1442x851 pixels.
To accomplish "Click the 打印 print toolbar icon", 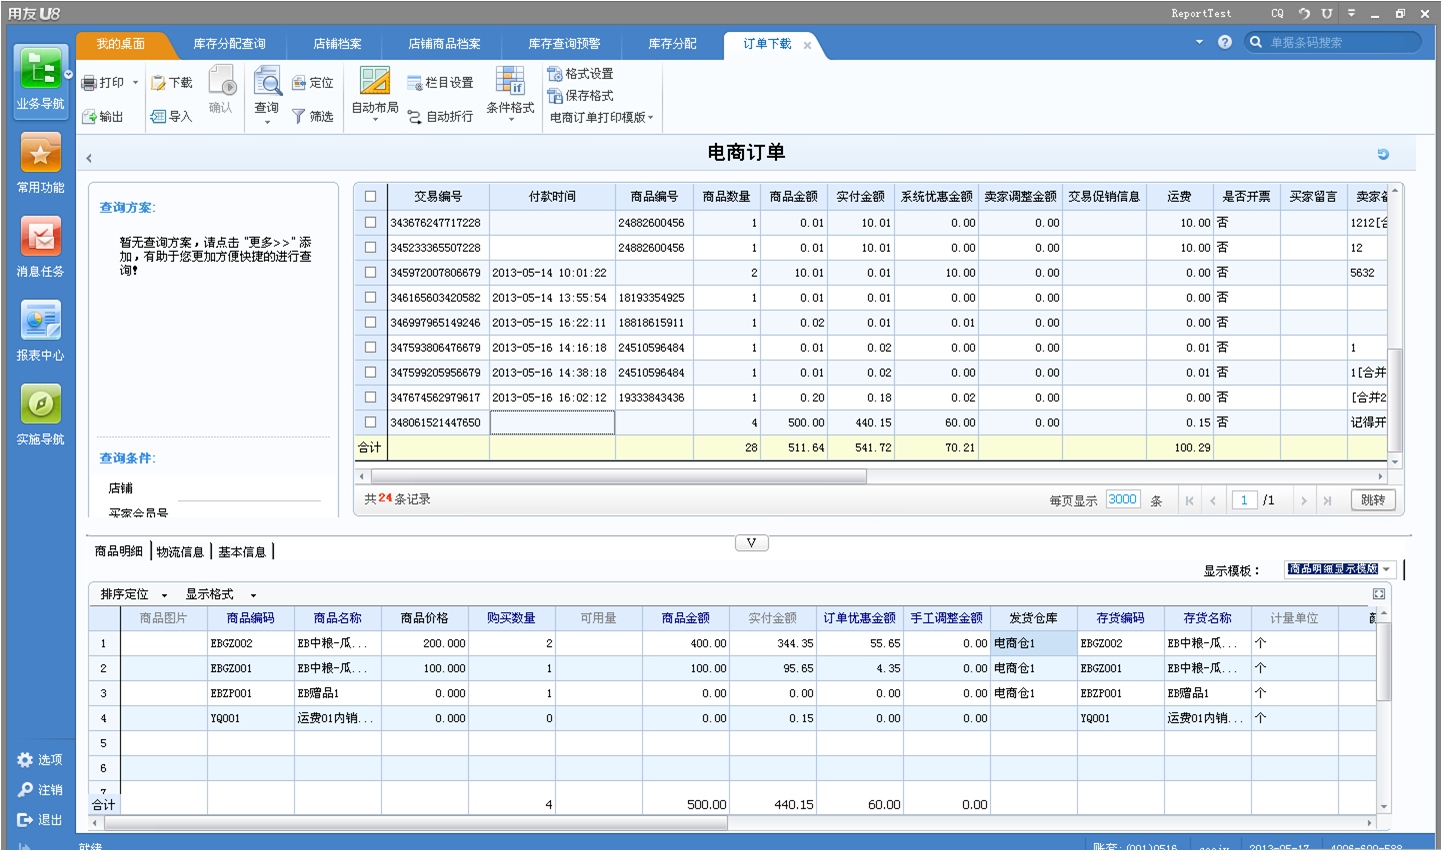I will coord(89,83).
